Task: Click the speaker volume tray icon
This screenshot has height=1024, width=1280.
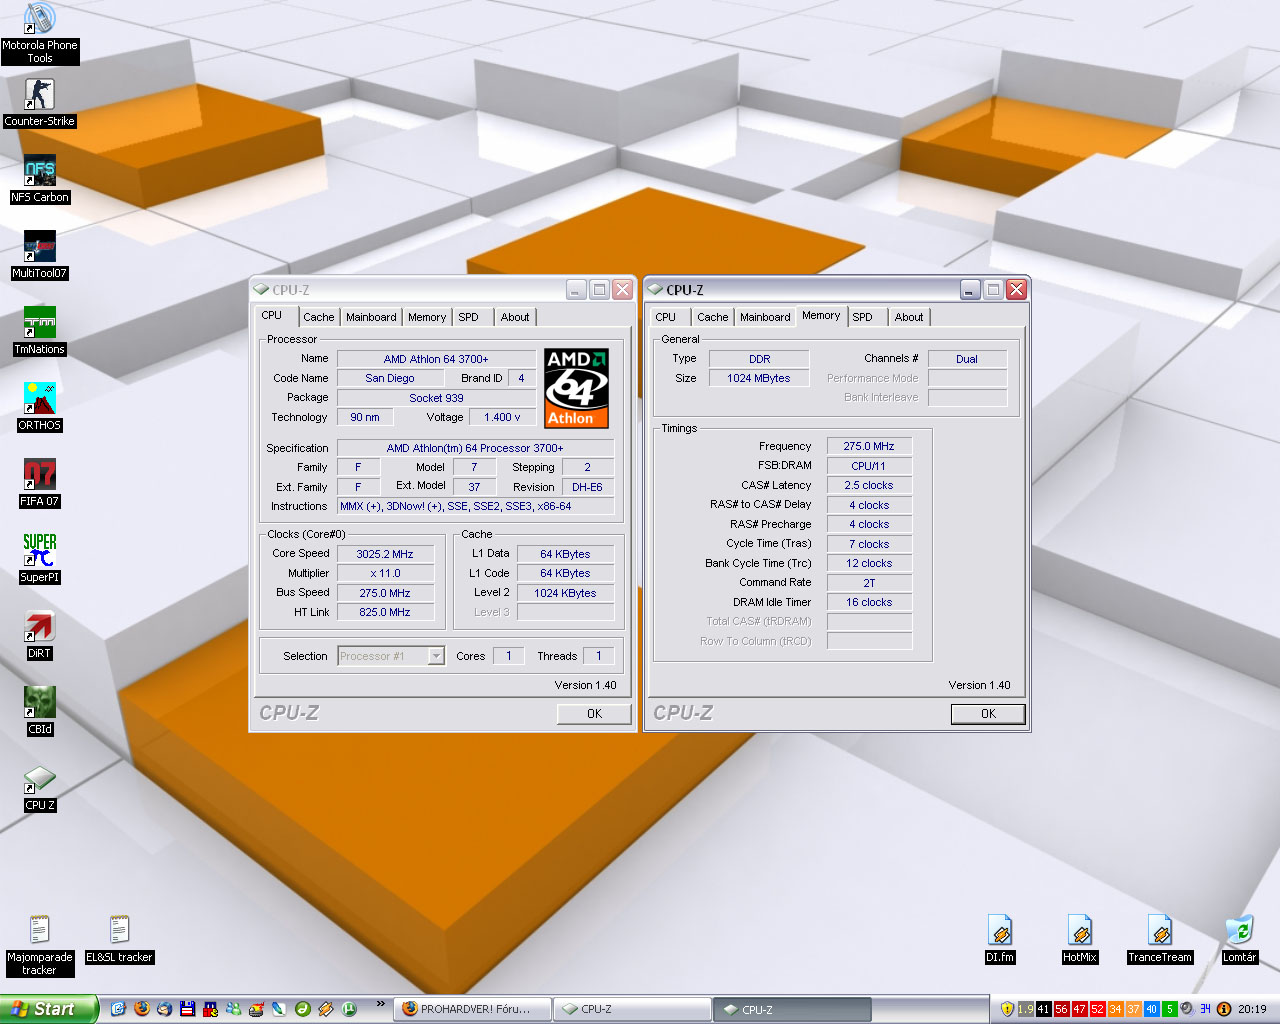Action: point(1186,1009)
